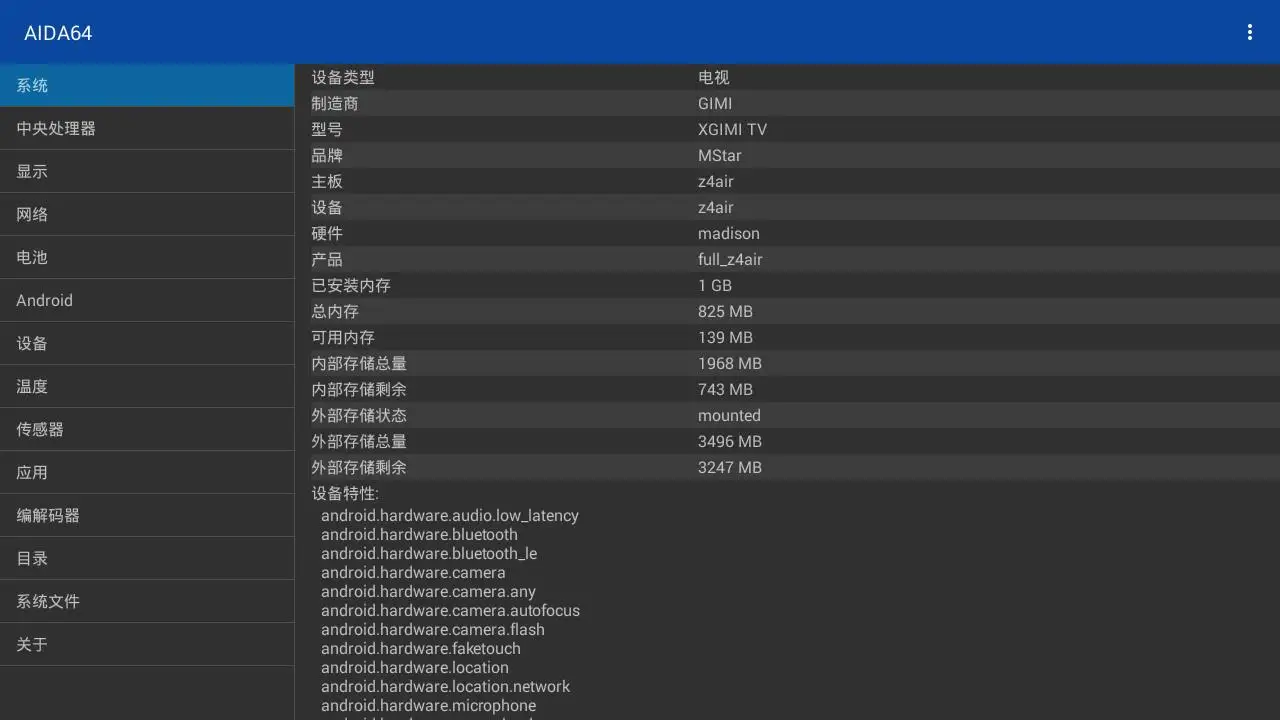Viewport: 1280px width, 720px height.
Task: Select the 设备类型 row label
Action: tap(343, 77)
